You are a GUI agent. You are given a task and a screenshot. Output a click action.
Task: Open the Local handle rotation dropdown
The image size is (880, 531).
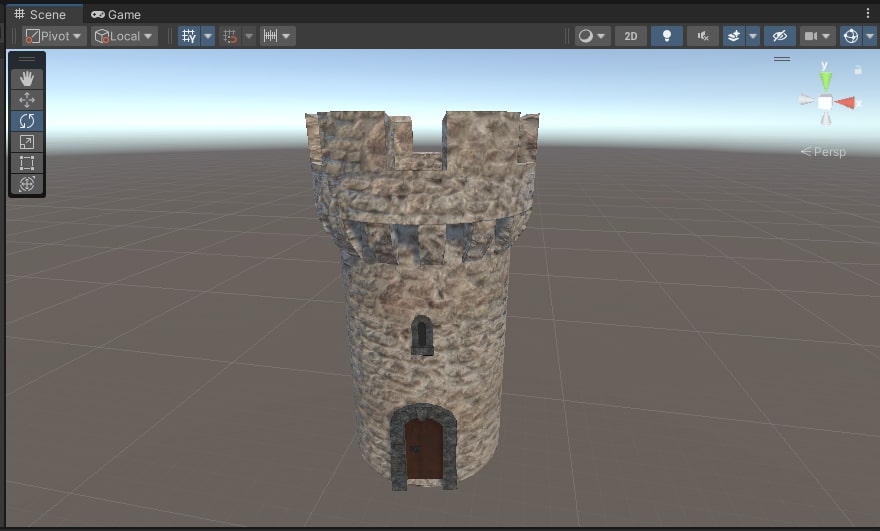point(124,36)
